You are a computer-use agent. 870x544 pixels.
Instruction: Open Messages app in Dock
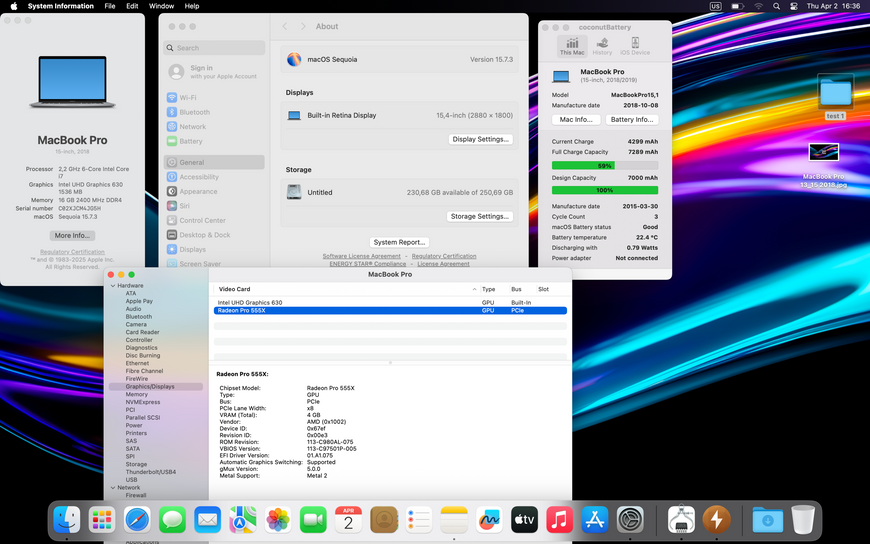point(173,520)
